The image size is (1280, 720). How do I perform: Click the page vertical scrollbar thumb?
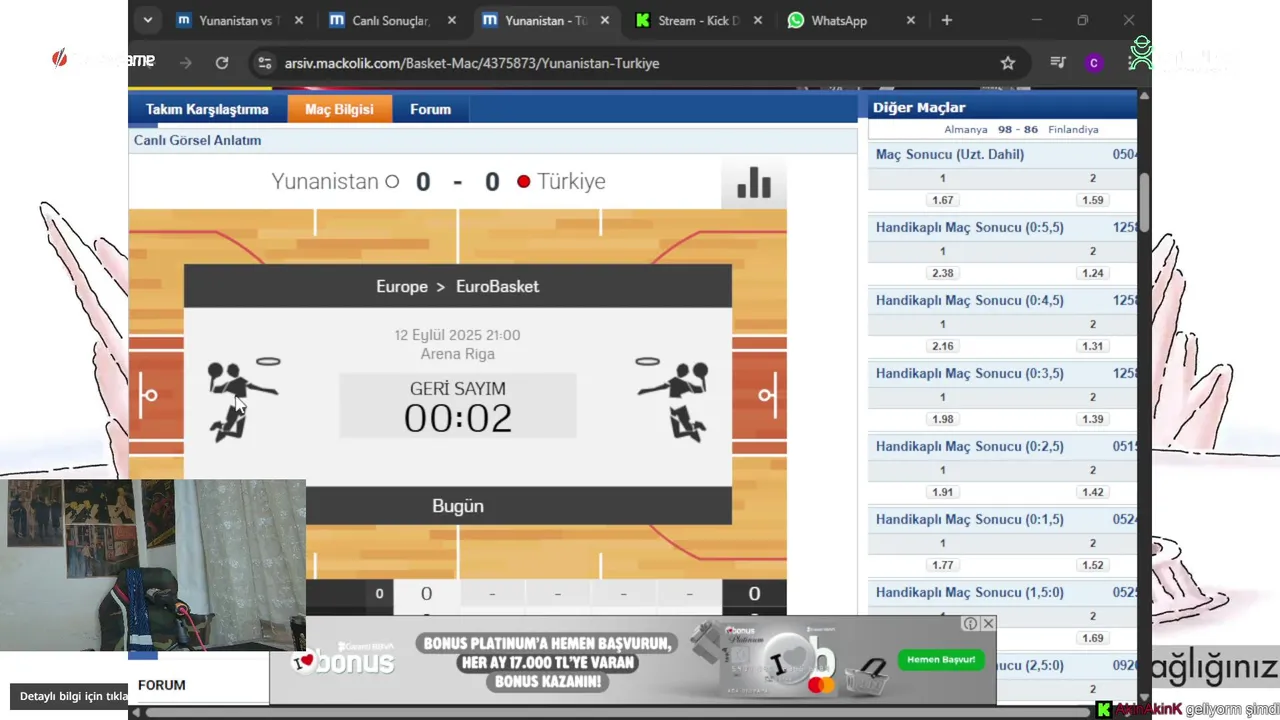[1145, 202]
